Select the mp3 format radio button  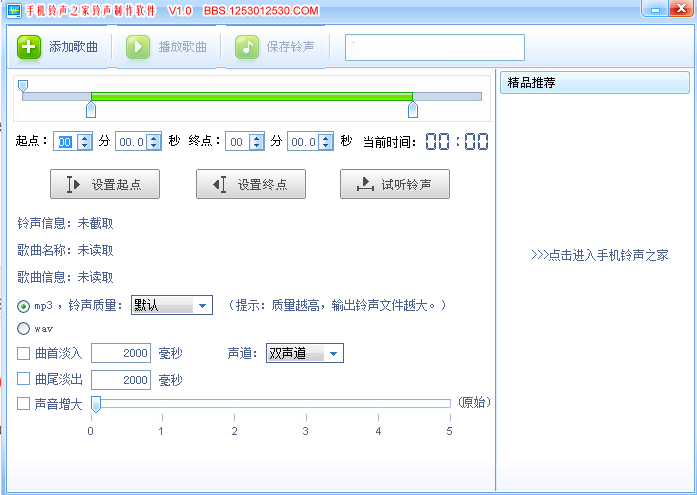pos(23,306)
